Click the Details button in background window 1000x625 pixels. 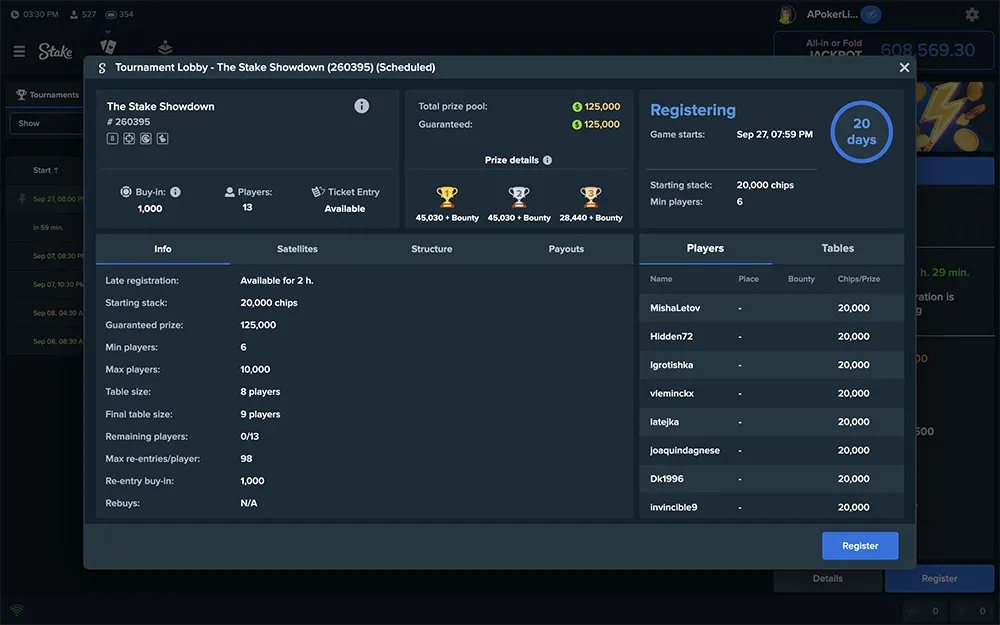pos(828,578)
